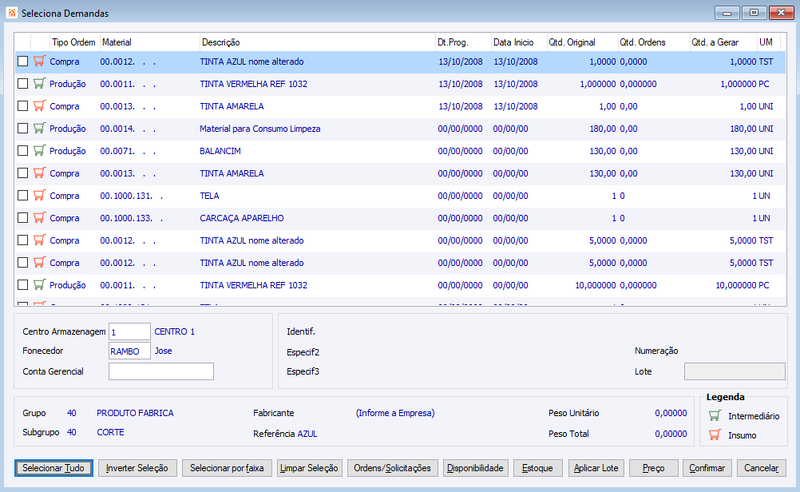
Task: Click the greyed Lote field
Action: (734, 372)
